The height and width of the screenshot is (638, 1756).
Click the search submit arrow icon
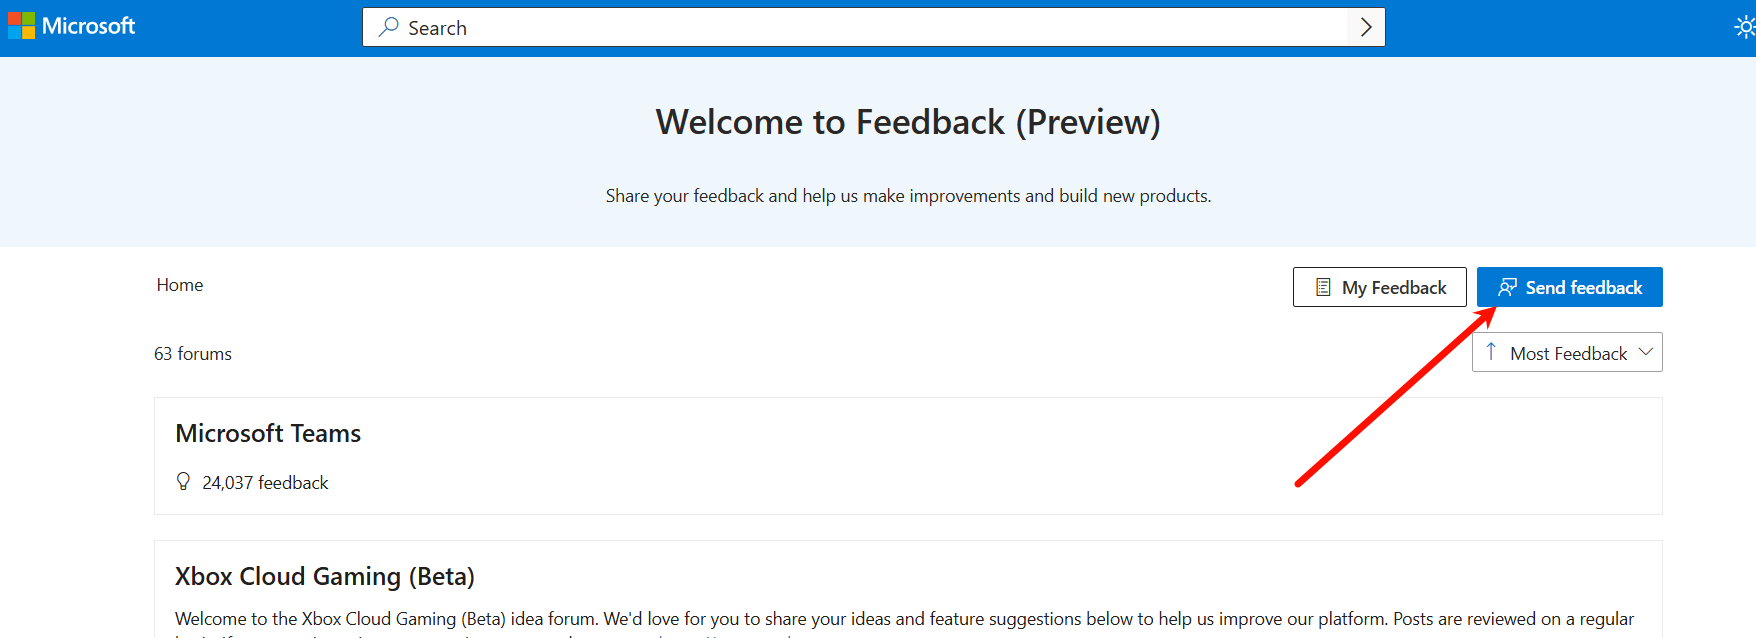(1365, 27)
